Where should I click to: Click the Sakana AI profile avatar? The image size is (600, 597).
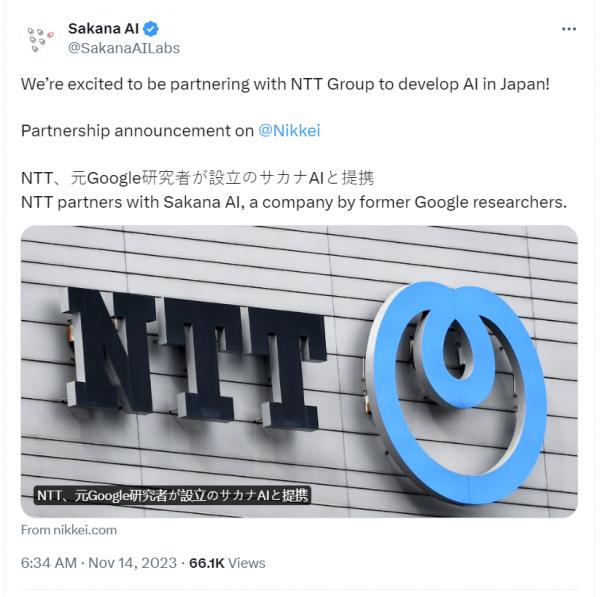tap(39, 38)
